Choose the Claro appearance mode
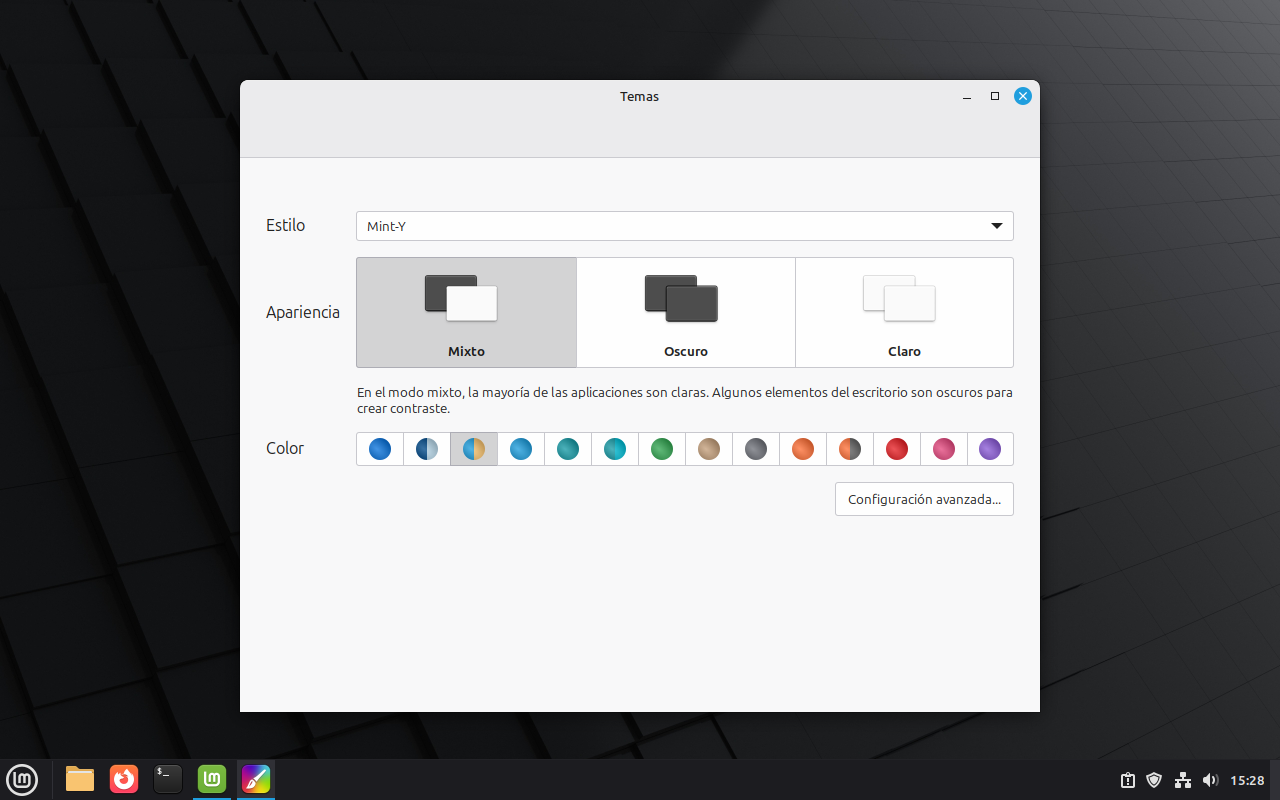 click(904, 312)
